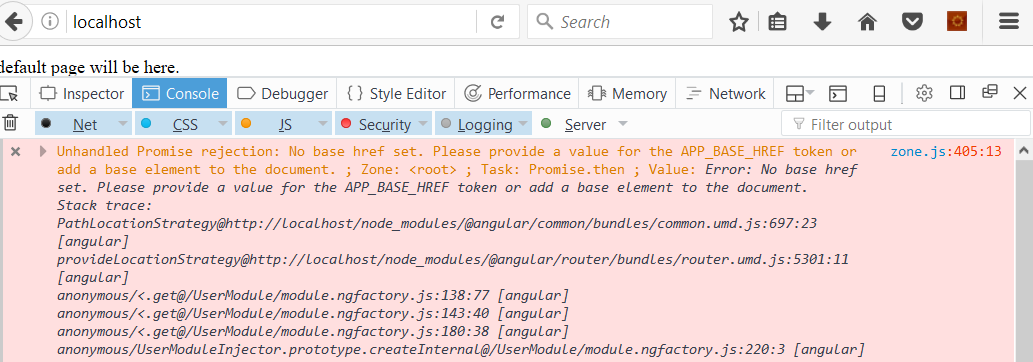Switch to the Network tab

pyautogui.click(x=725, y=94)
